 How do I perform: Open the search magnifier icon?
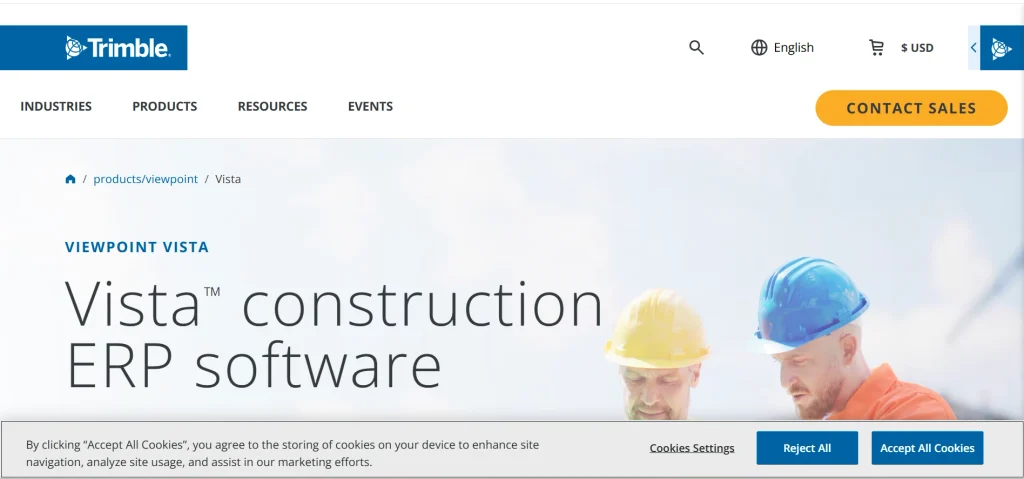pyautogui.click(x=696, y=47)
